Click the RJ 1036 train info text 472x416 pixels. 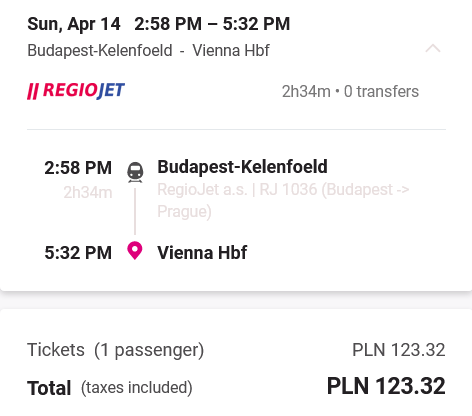[283, 200]
